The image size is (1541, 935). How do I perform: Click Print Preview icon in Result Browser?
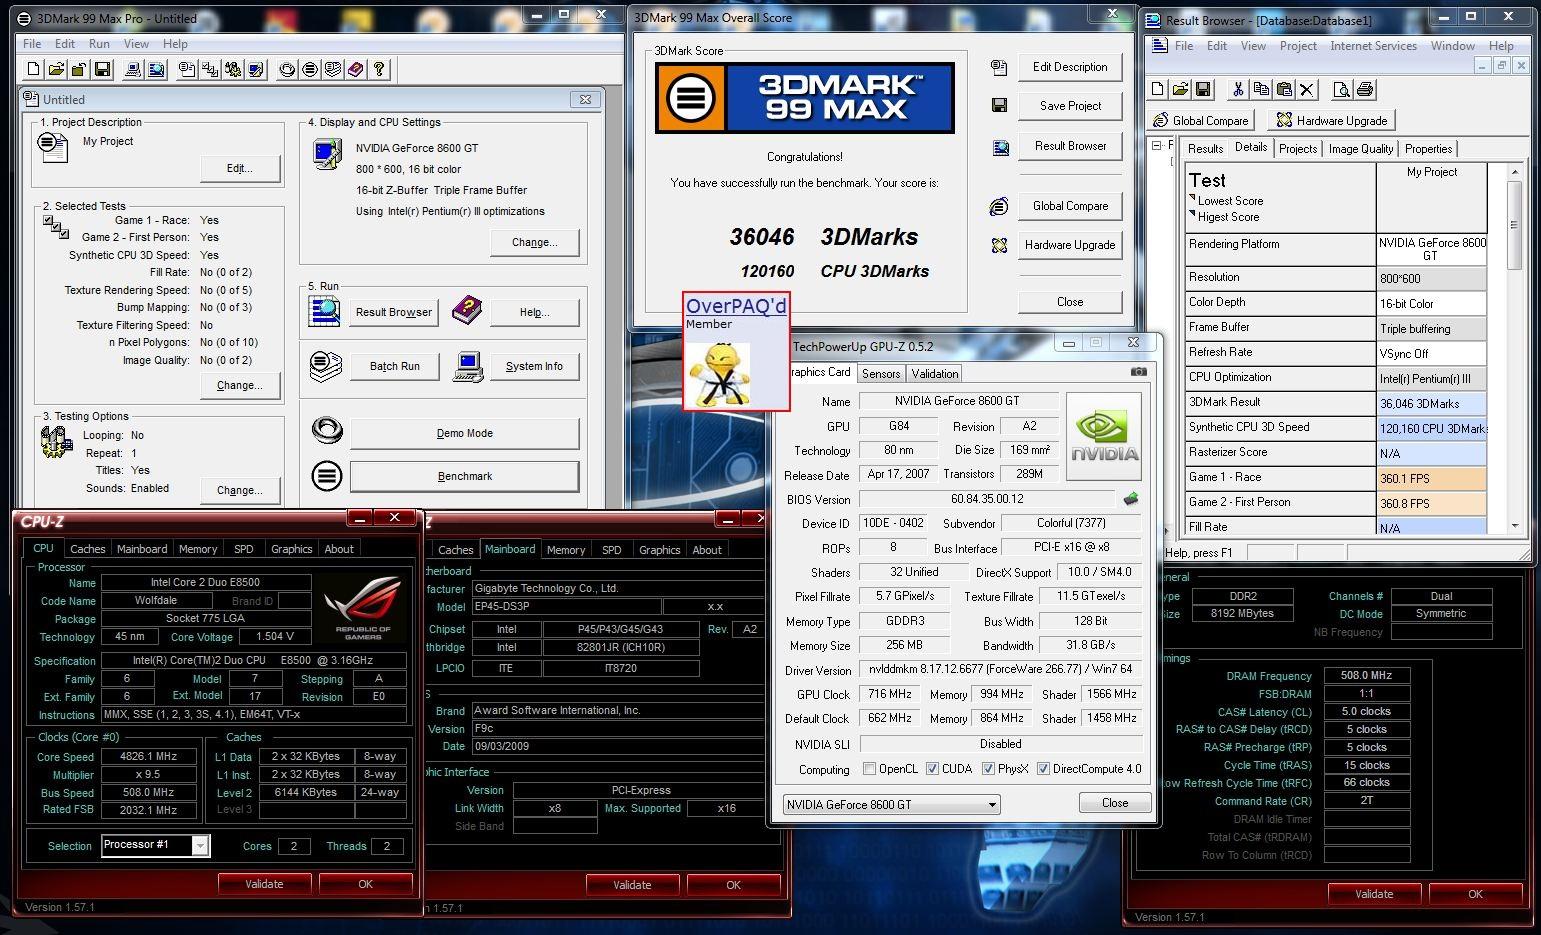pos(1341,89)
